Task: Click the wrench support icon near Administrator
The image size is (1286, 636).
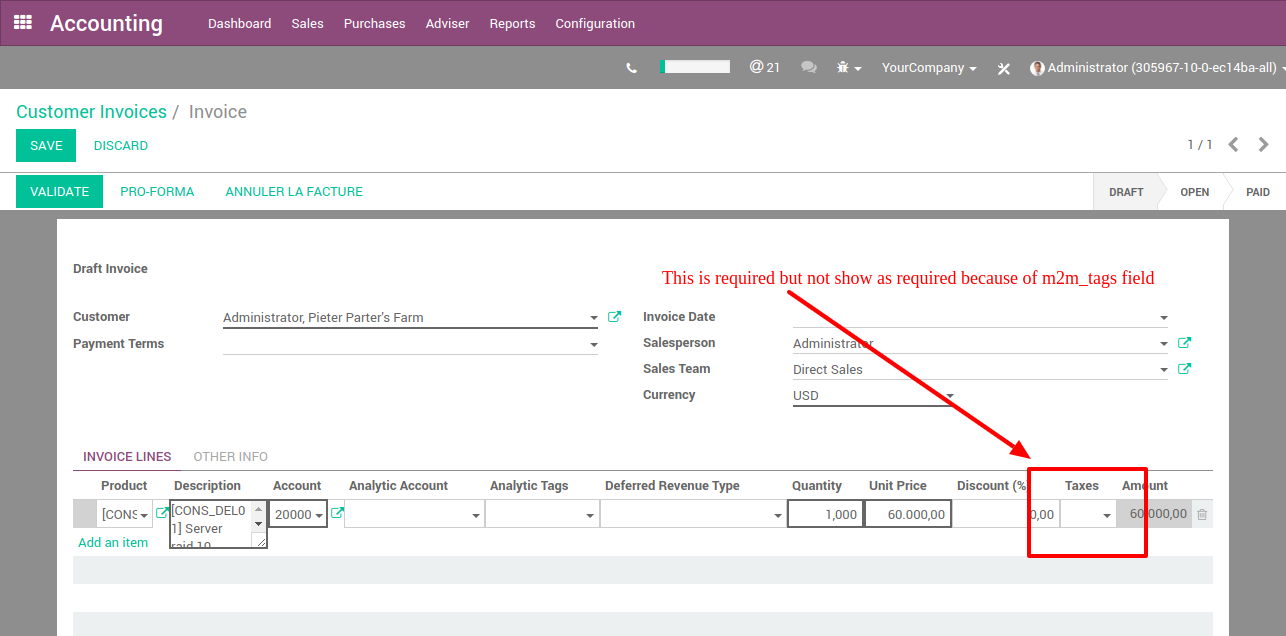Action: [1003, 68]
